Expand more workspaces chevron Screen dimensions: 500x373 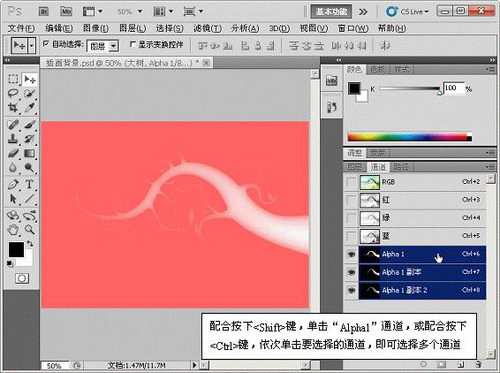(x=363, y=12)
